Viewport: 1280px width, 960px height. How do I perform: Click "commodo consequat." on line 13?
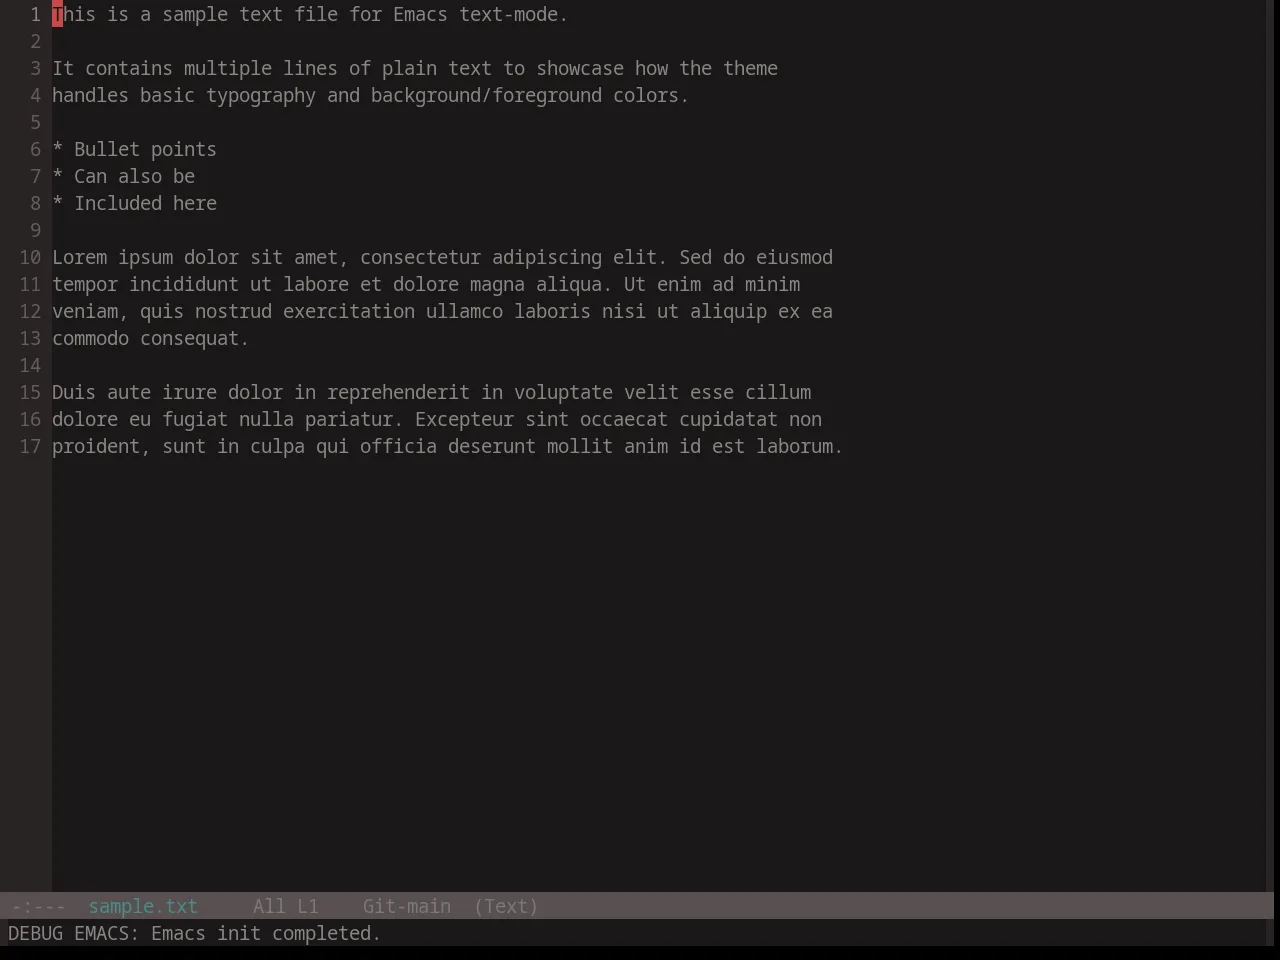[151, 339]
